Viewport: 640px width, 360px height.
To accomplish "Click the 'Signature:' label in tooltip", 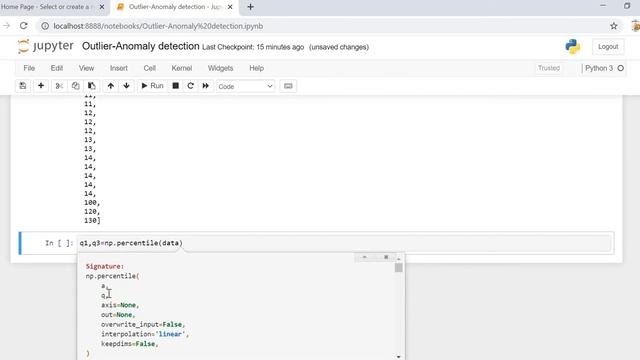I will [x=105, y=267].
